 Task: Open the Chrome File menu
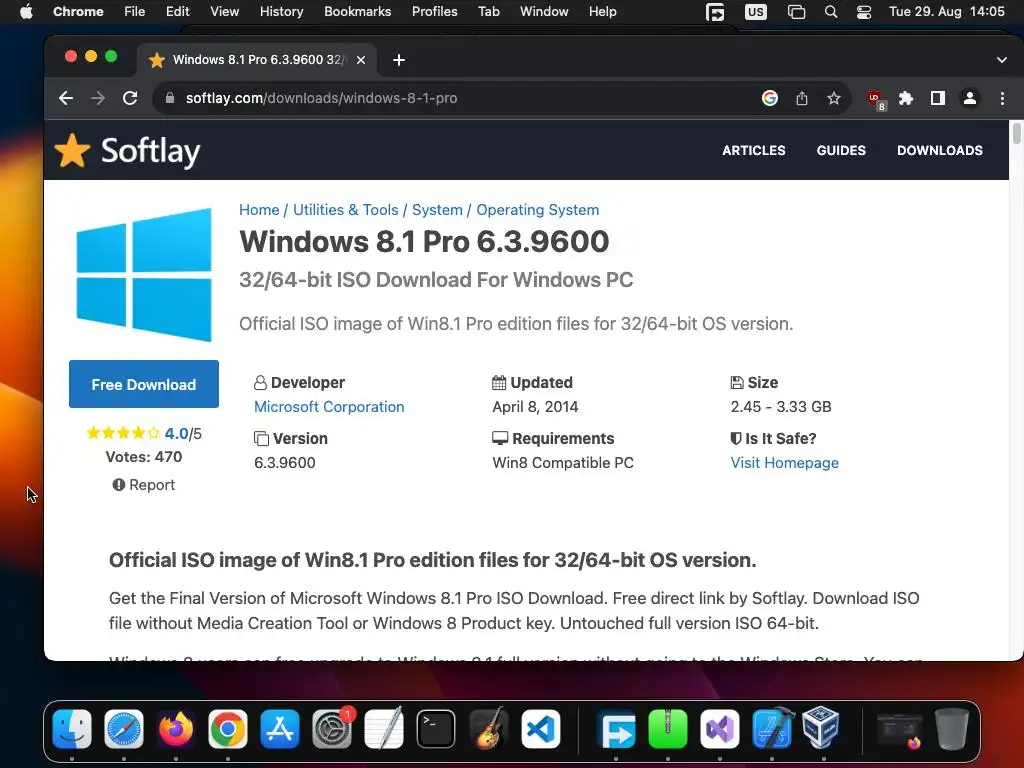pos(135,12)
